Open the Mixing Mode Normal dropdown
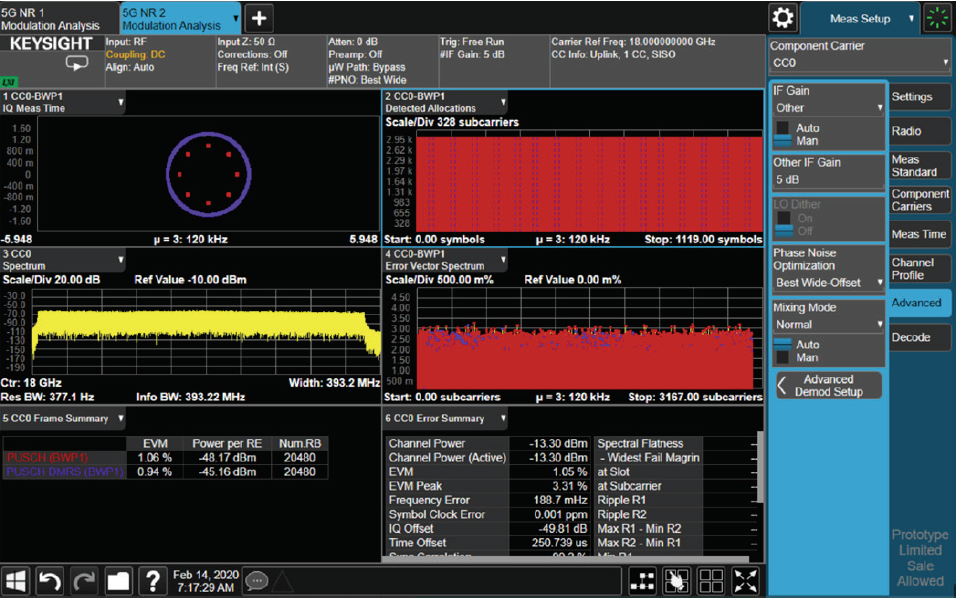The height and width of the screenshot is (599, 958). point(829,325)
